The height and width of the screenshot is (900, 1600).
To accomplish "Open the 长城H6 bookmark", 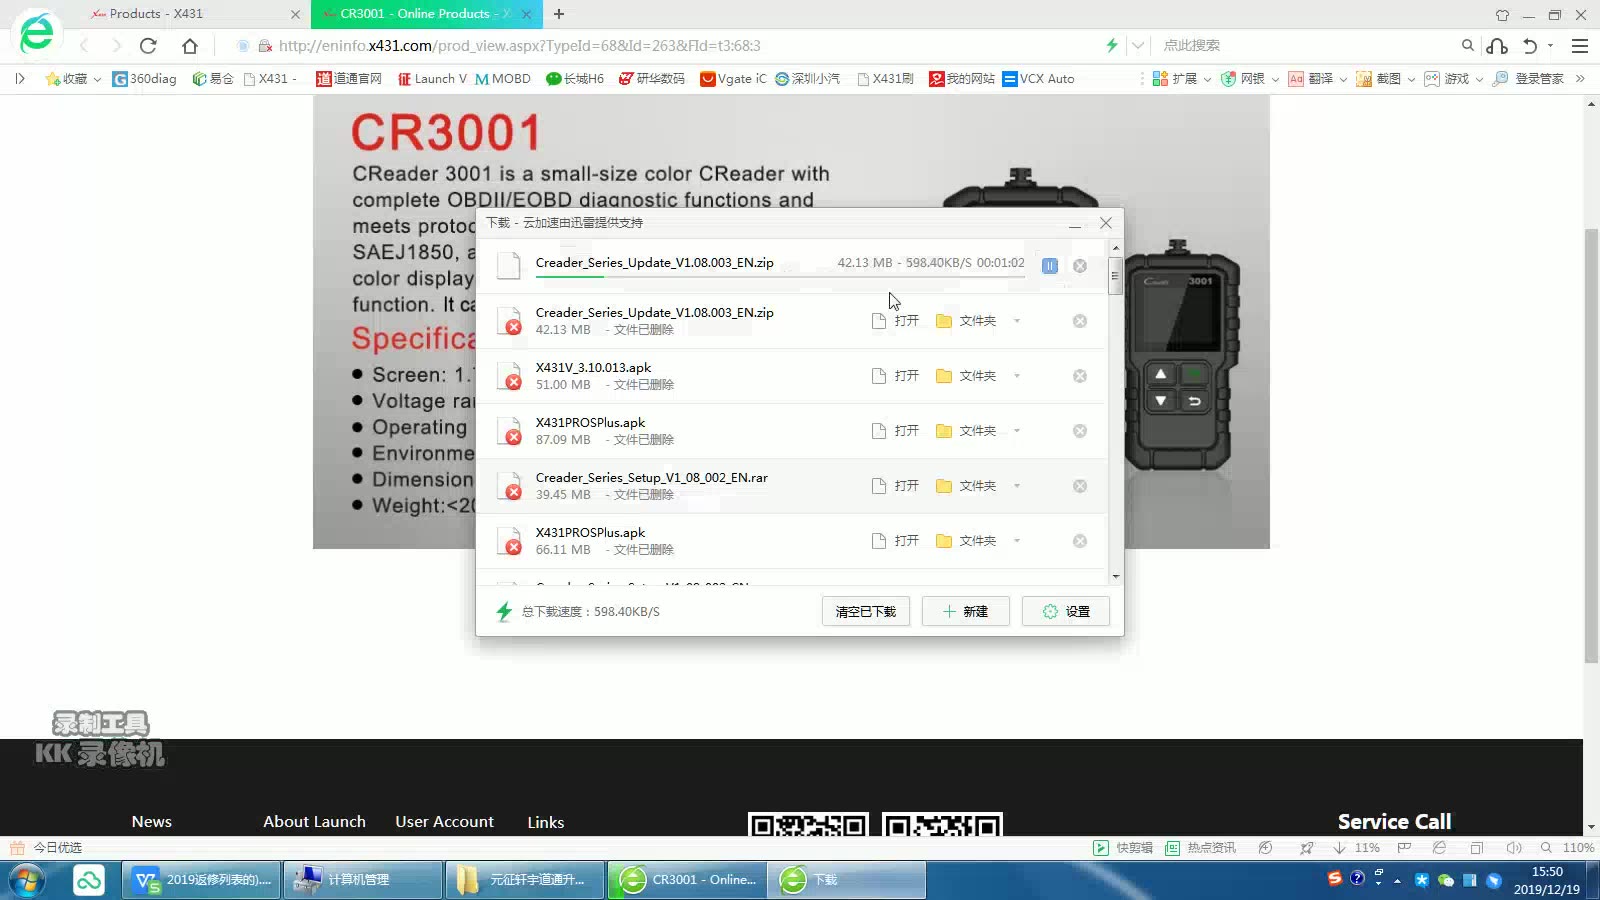I will coord(575,79).
